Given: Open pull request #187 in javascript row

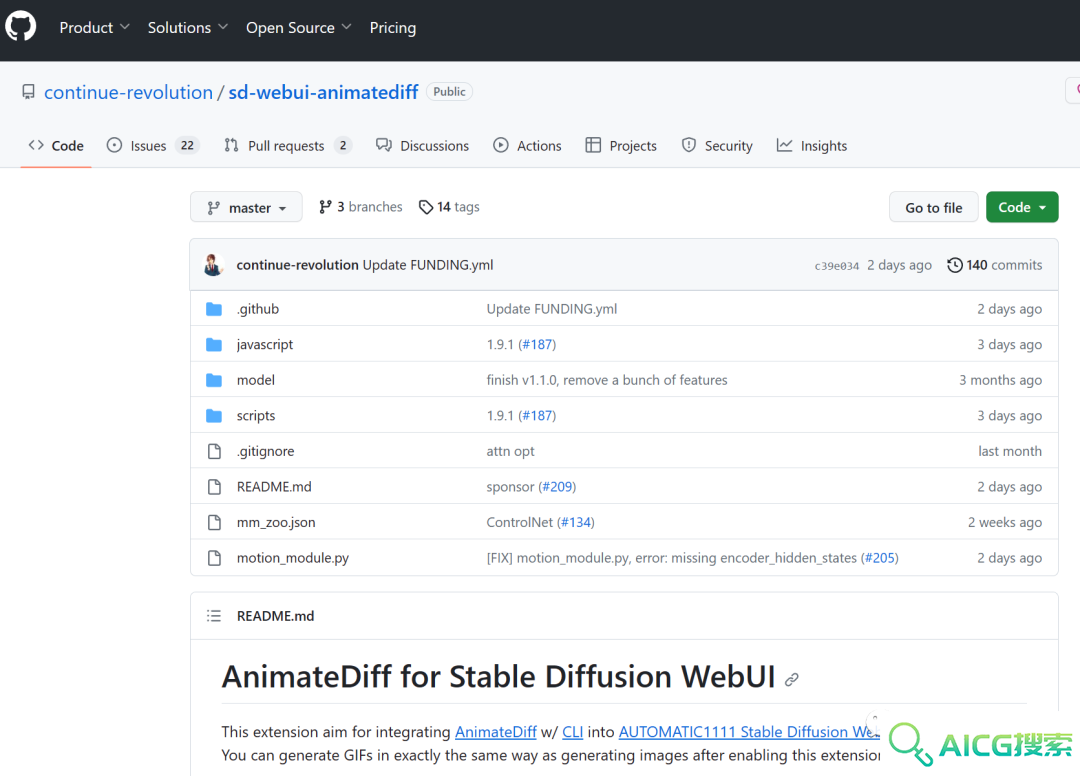Looking at the screenshot, I should pyautogui.click(x=537, y=344).
